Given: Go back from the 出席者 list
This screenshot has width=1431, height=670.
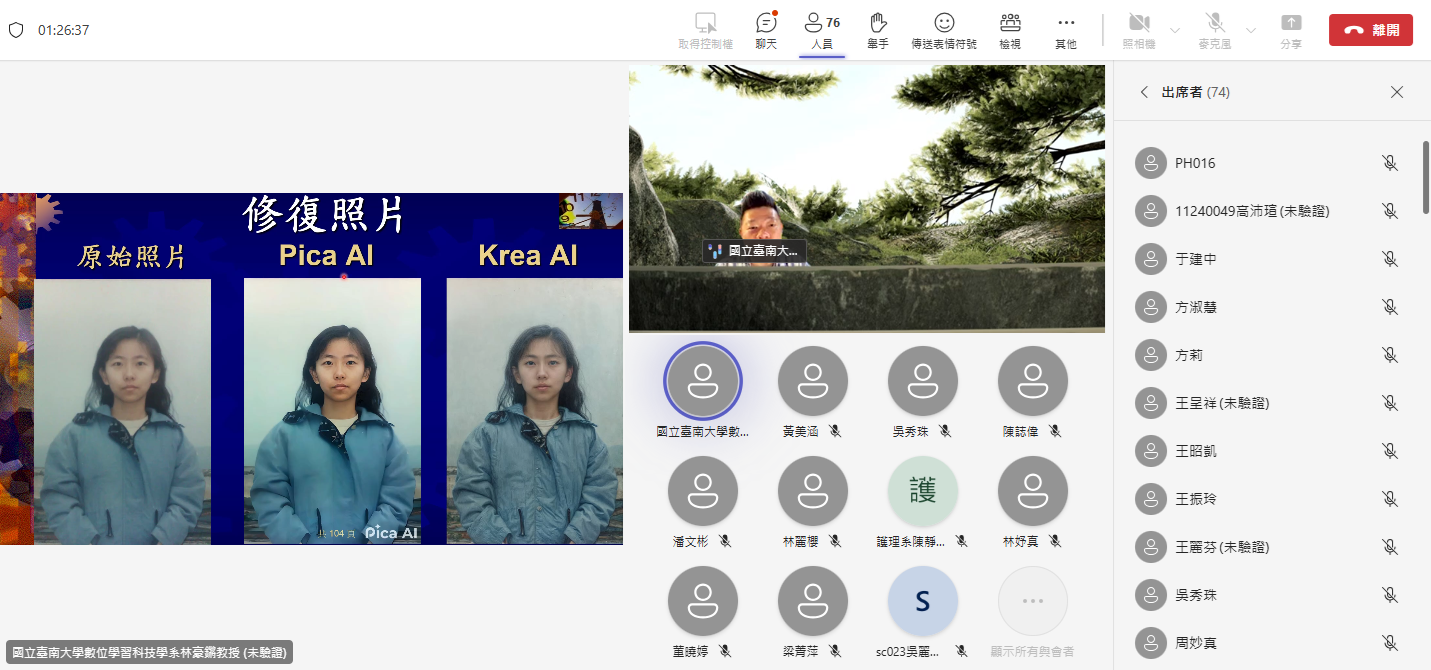Looking at the screenshot, I should [1144, 92].
